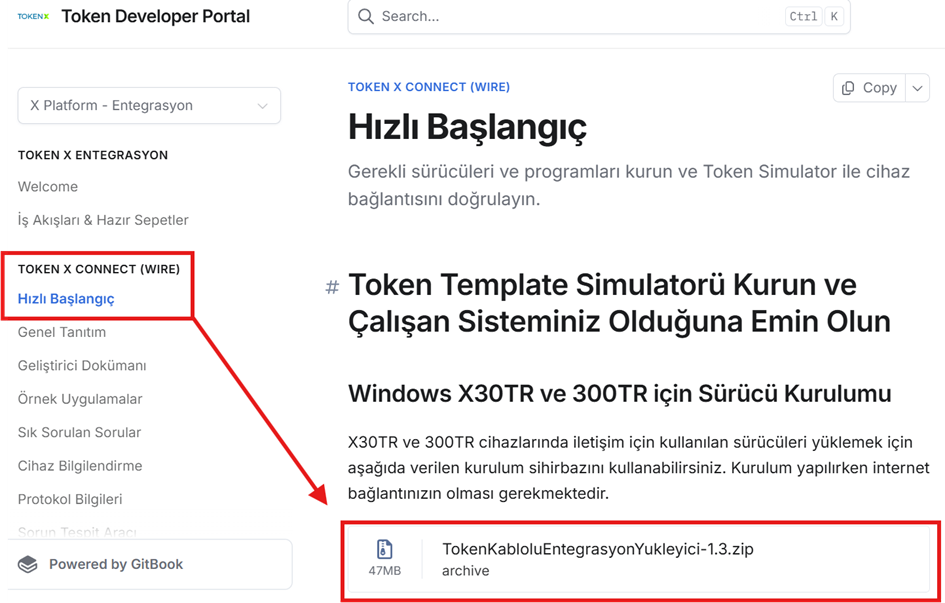The width and height of the screenshot is (945, 603).
Task: Click the search magnifier icon
Action: 366,16
